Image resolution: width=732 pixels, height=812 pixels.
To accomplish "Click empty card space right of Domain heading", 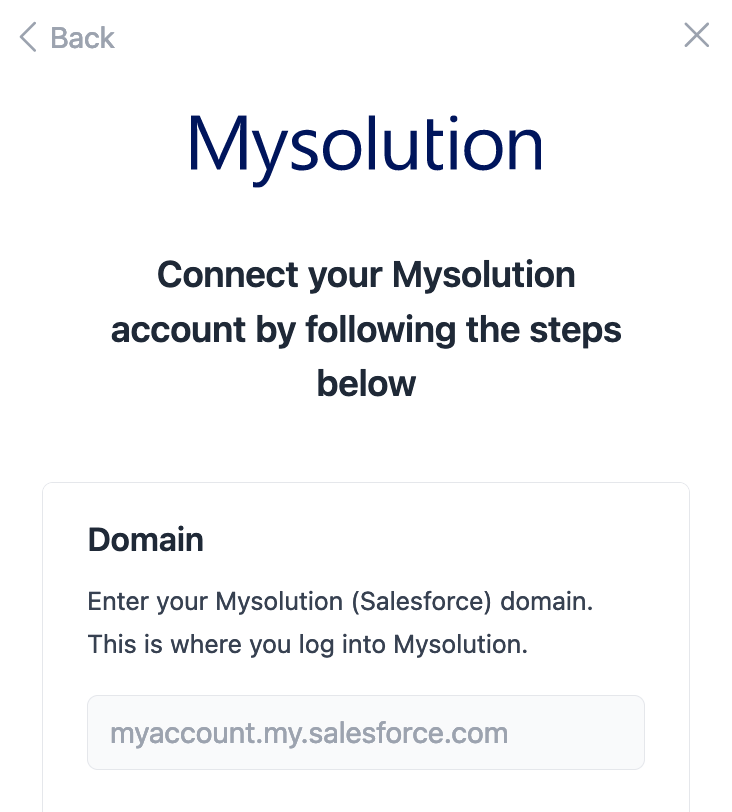I will tap(450, 540).
